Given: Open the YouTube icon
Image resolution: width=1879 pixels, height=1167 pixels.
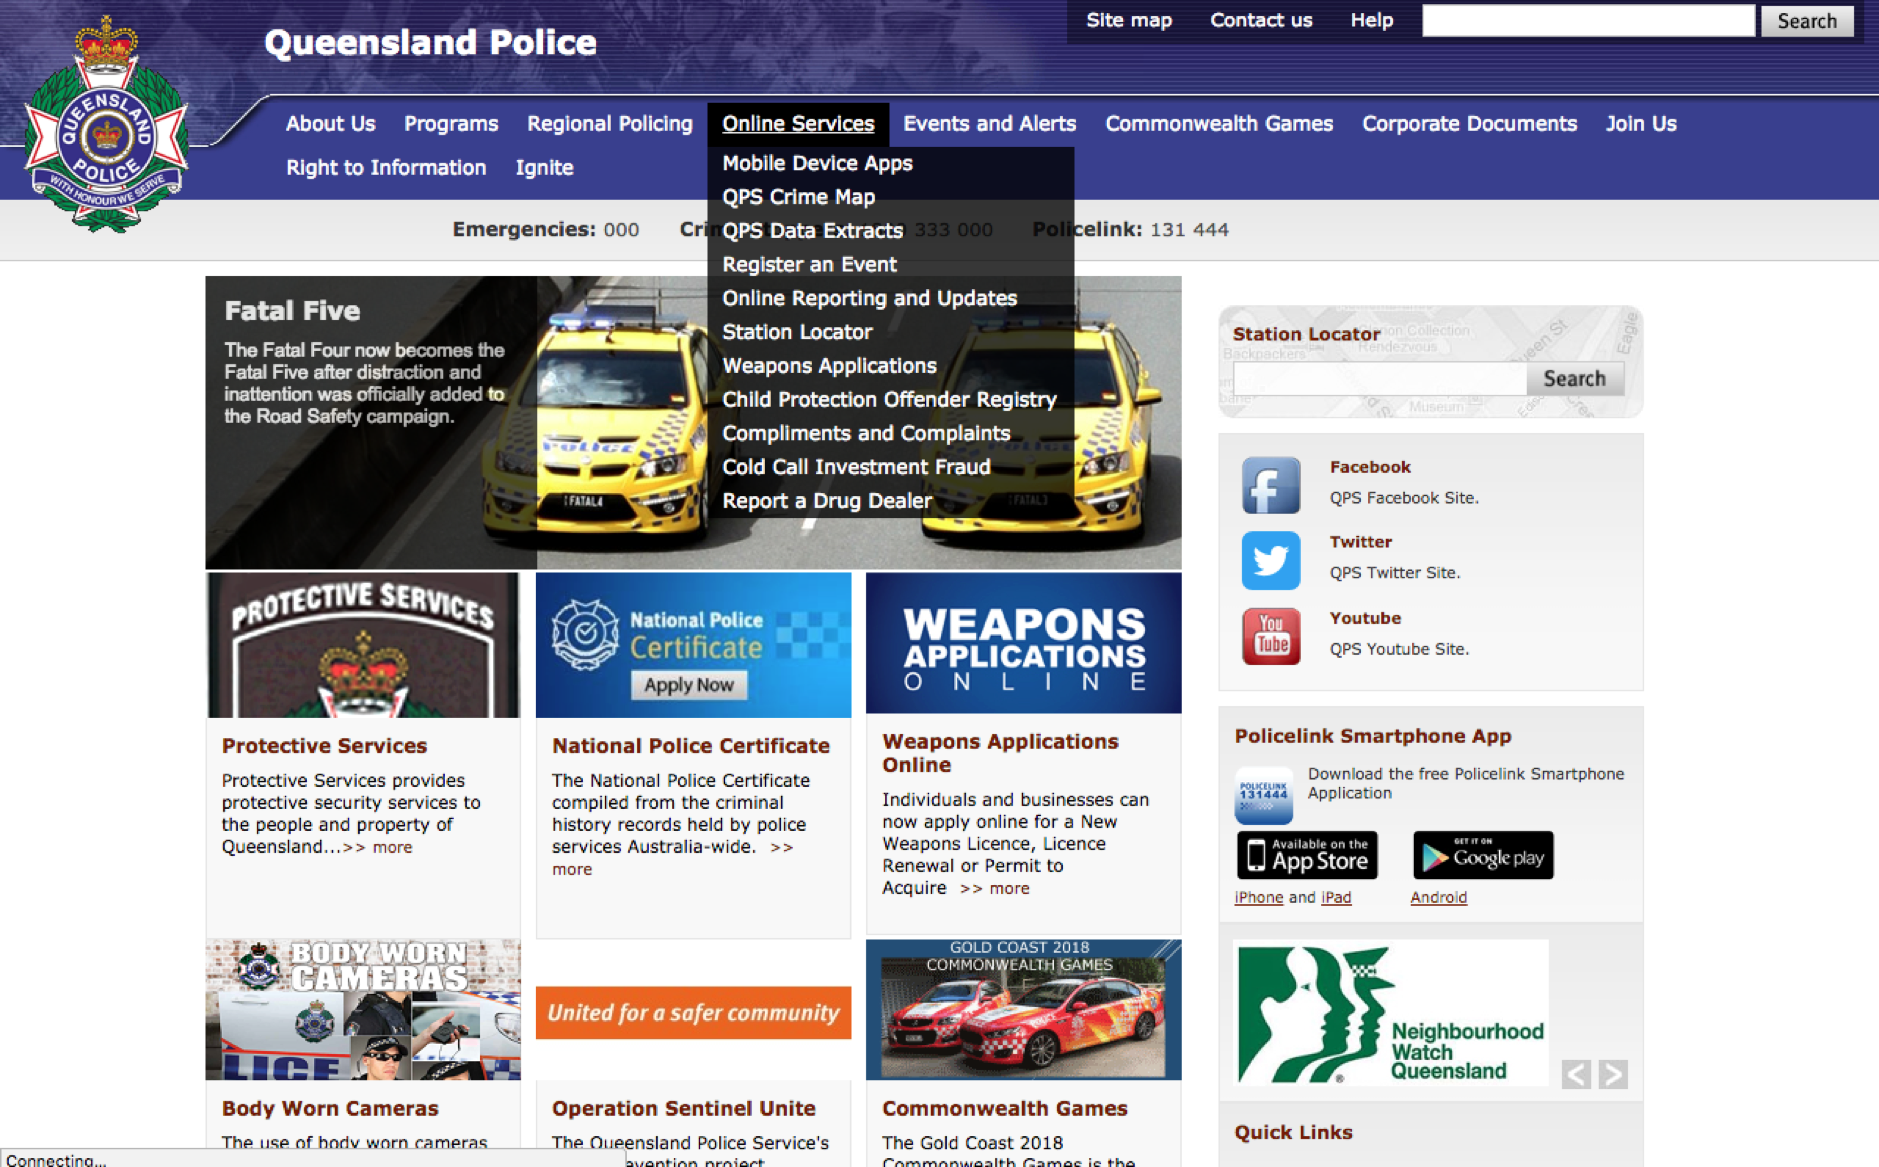Looking at the screenshot, I should point(1271,636).
